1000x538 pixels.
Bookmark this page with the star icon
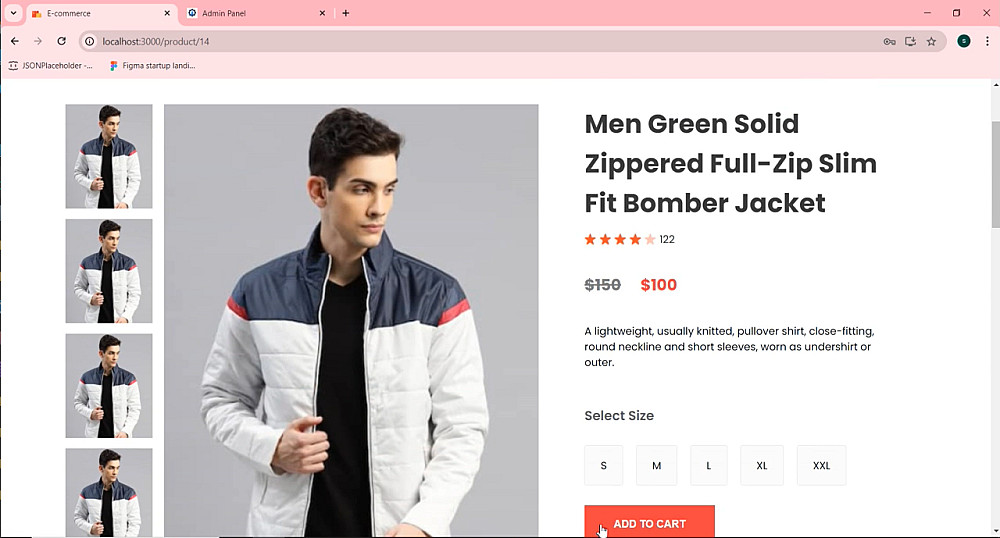pos(931,41)
